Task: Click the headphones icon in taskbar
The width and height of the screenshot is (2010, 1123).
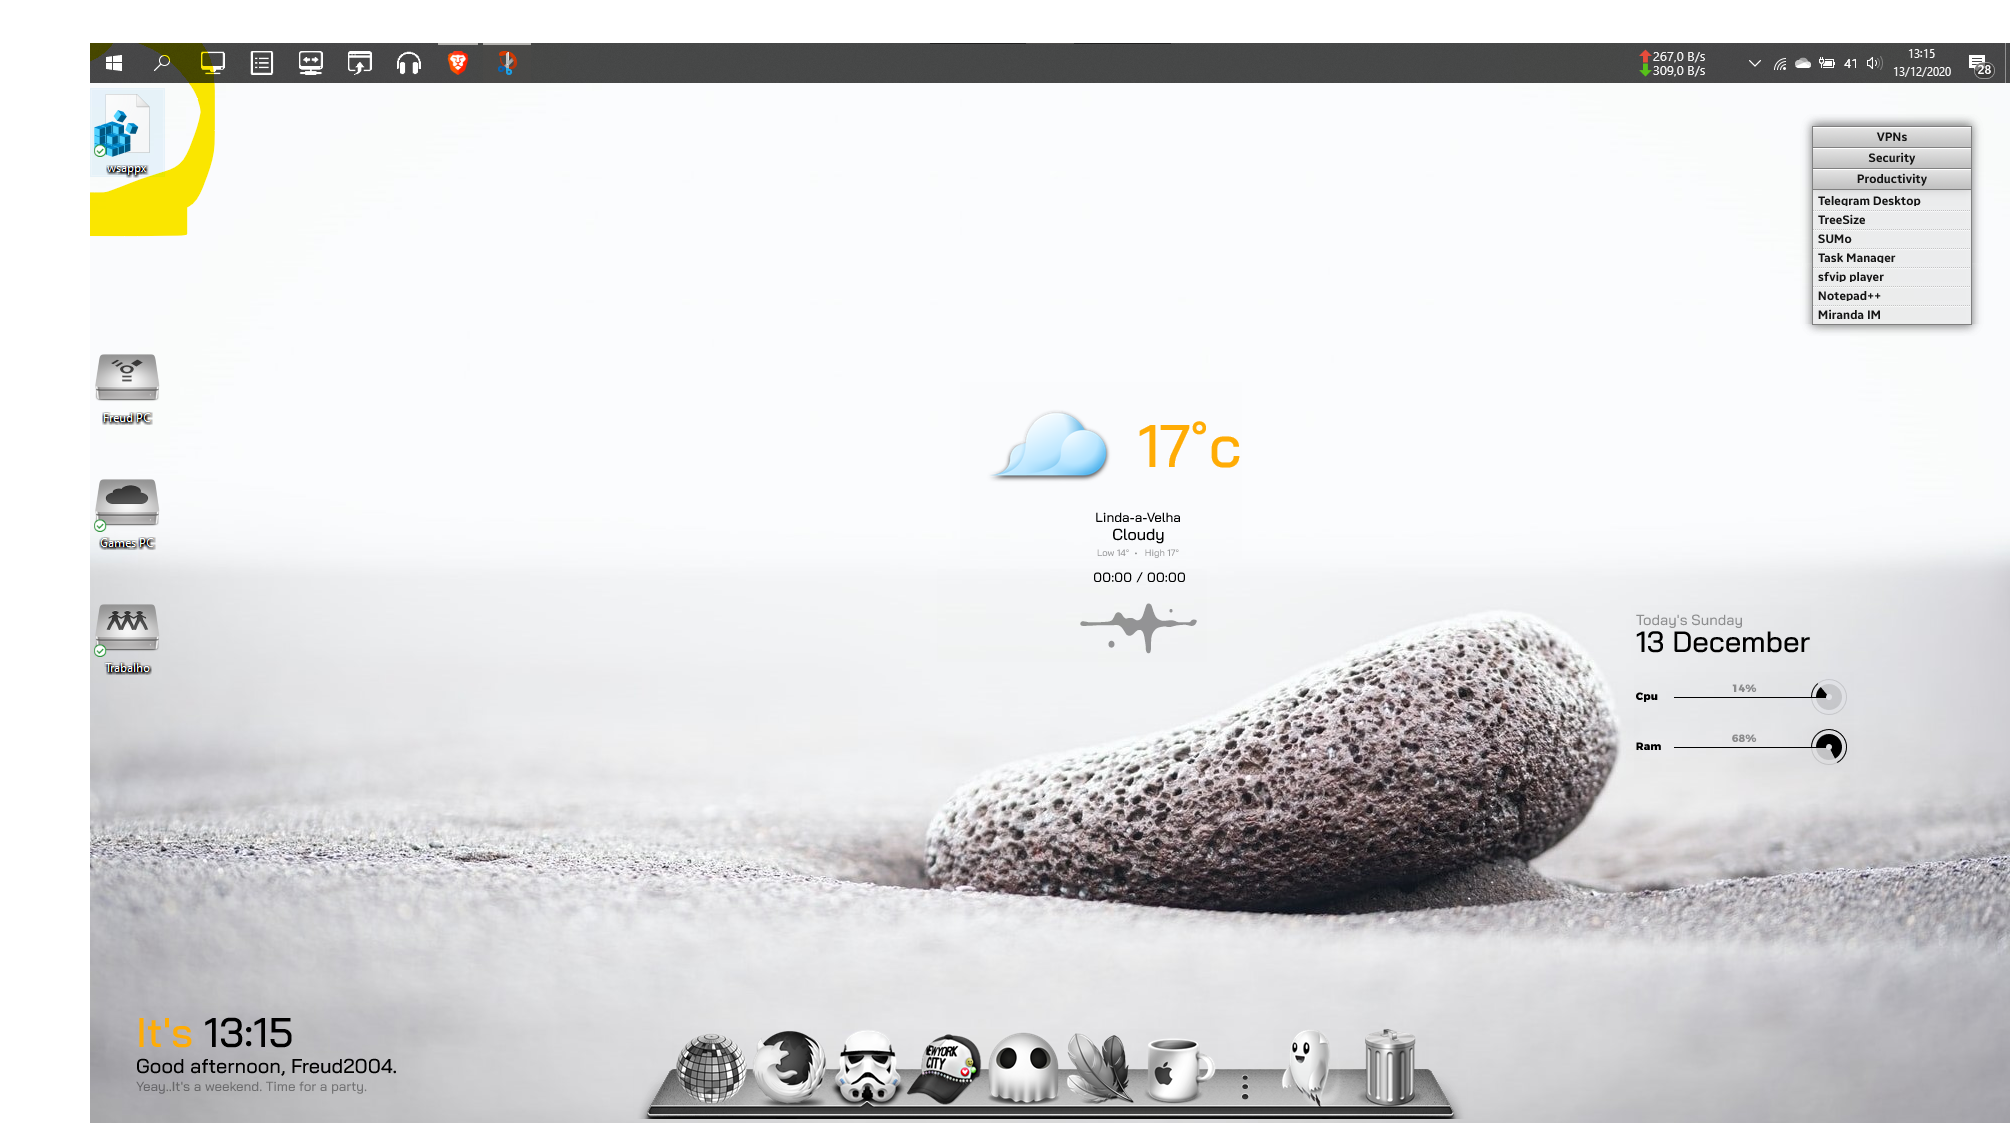Action: coord(408,63)
